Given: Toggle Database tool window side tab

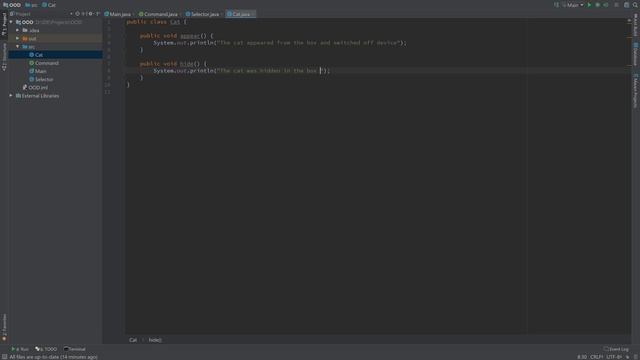Looking at the screenshot, I should [x=636, y=54].
